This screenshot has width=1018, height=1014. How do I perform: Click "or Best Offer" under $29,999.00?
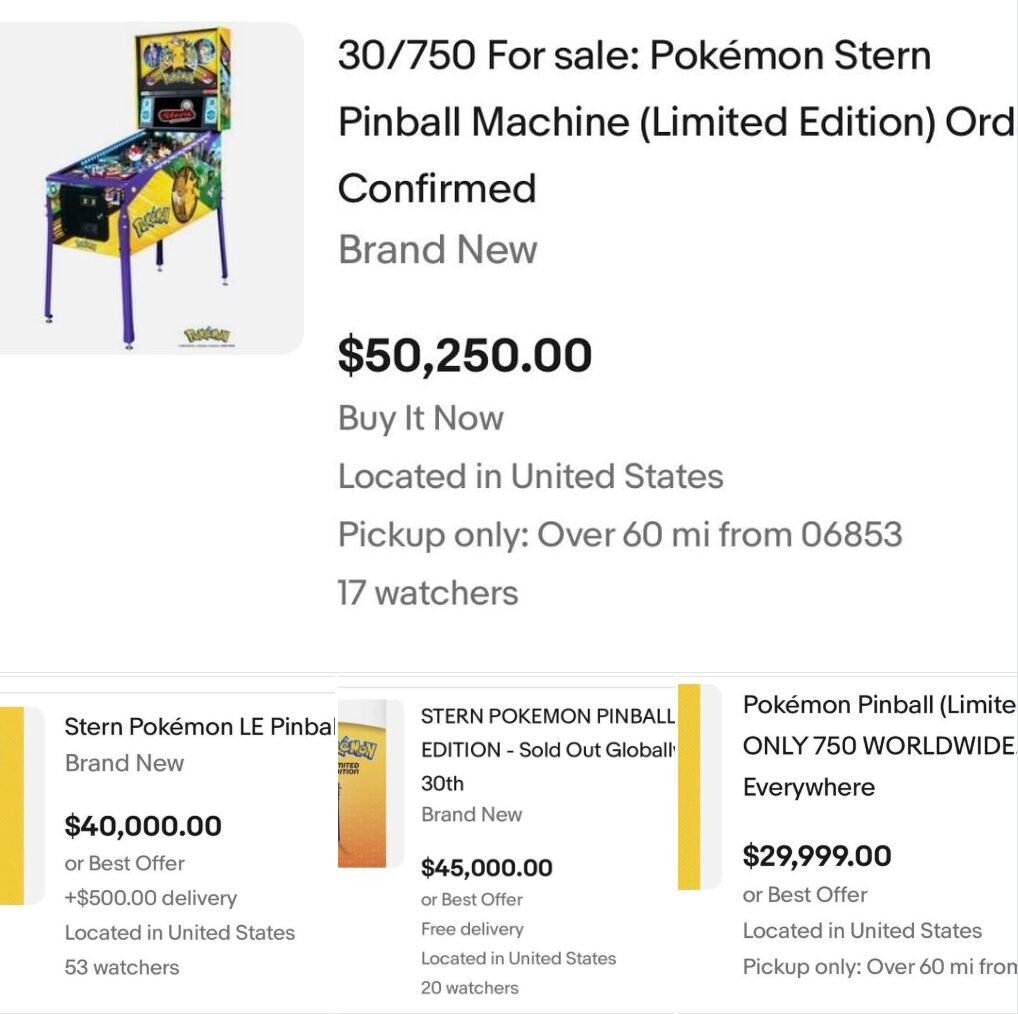(x=805, y=895)
